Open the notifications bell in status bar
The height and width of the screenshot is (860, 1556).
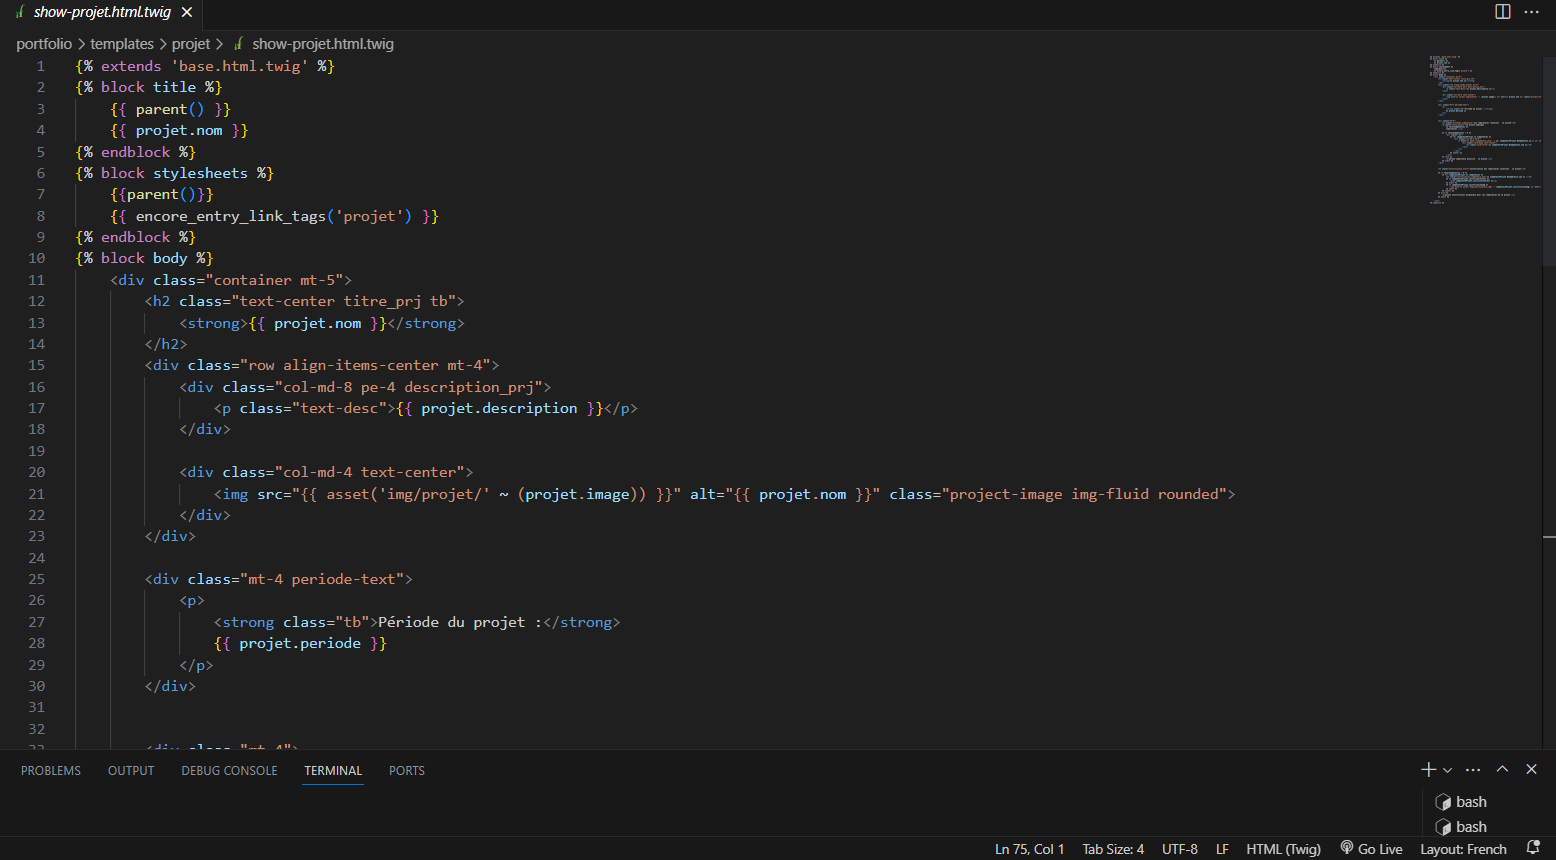point(1533,848)
